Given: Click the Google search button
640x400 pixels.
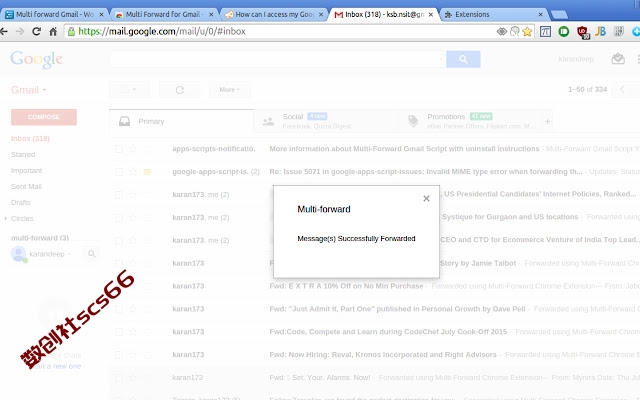Looking at the screenshot, I should point(463,59).
